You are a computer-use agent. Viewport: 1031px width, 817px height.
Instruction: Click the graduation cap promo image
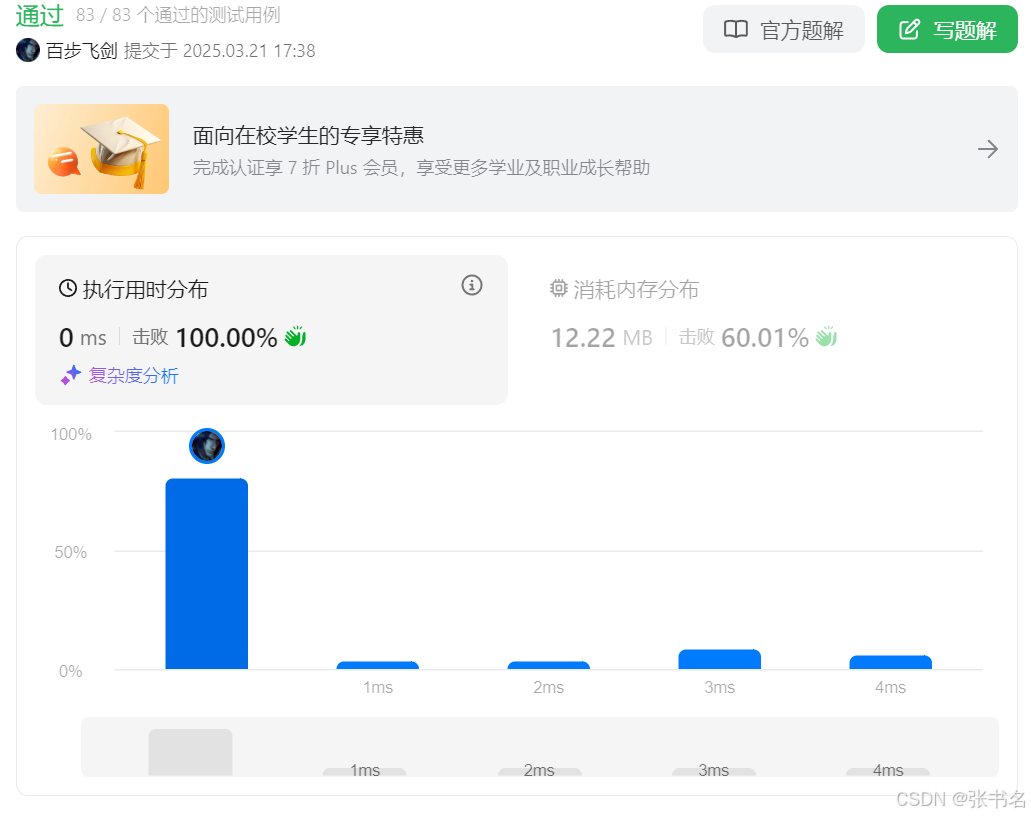(101, 149)
